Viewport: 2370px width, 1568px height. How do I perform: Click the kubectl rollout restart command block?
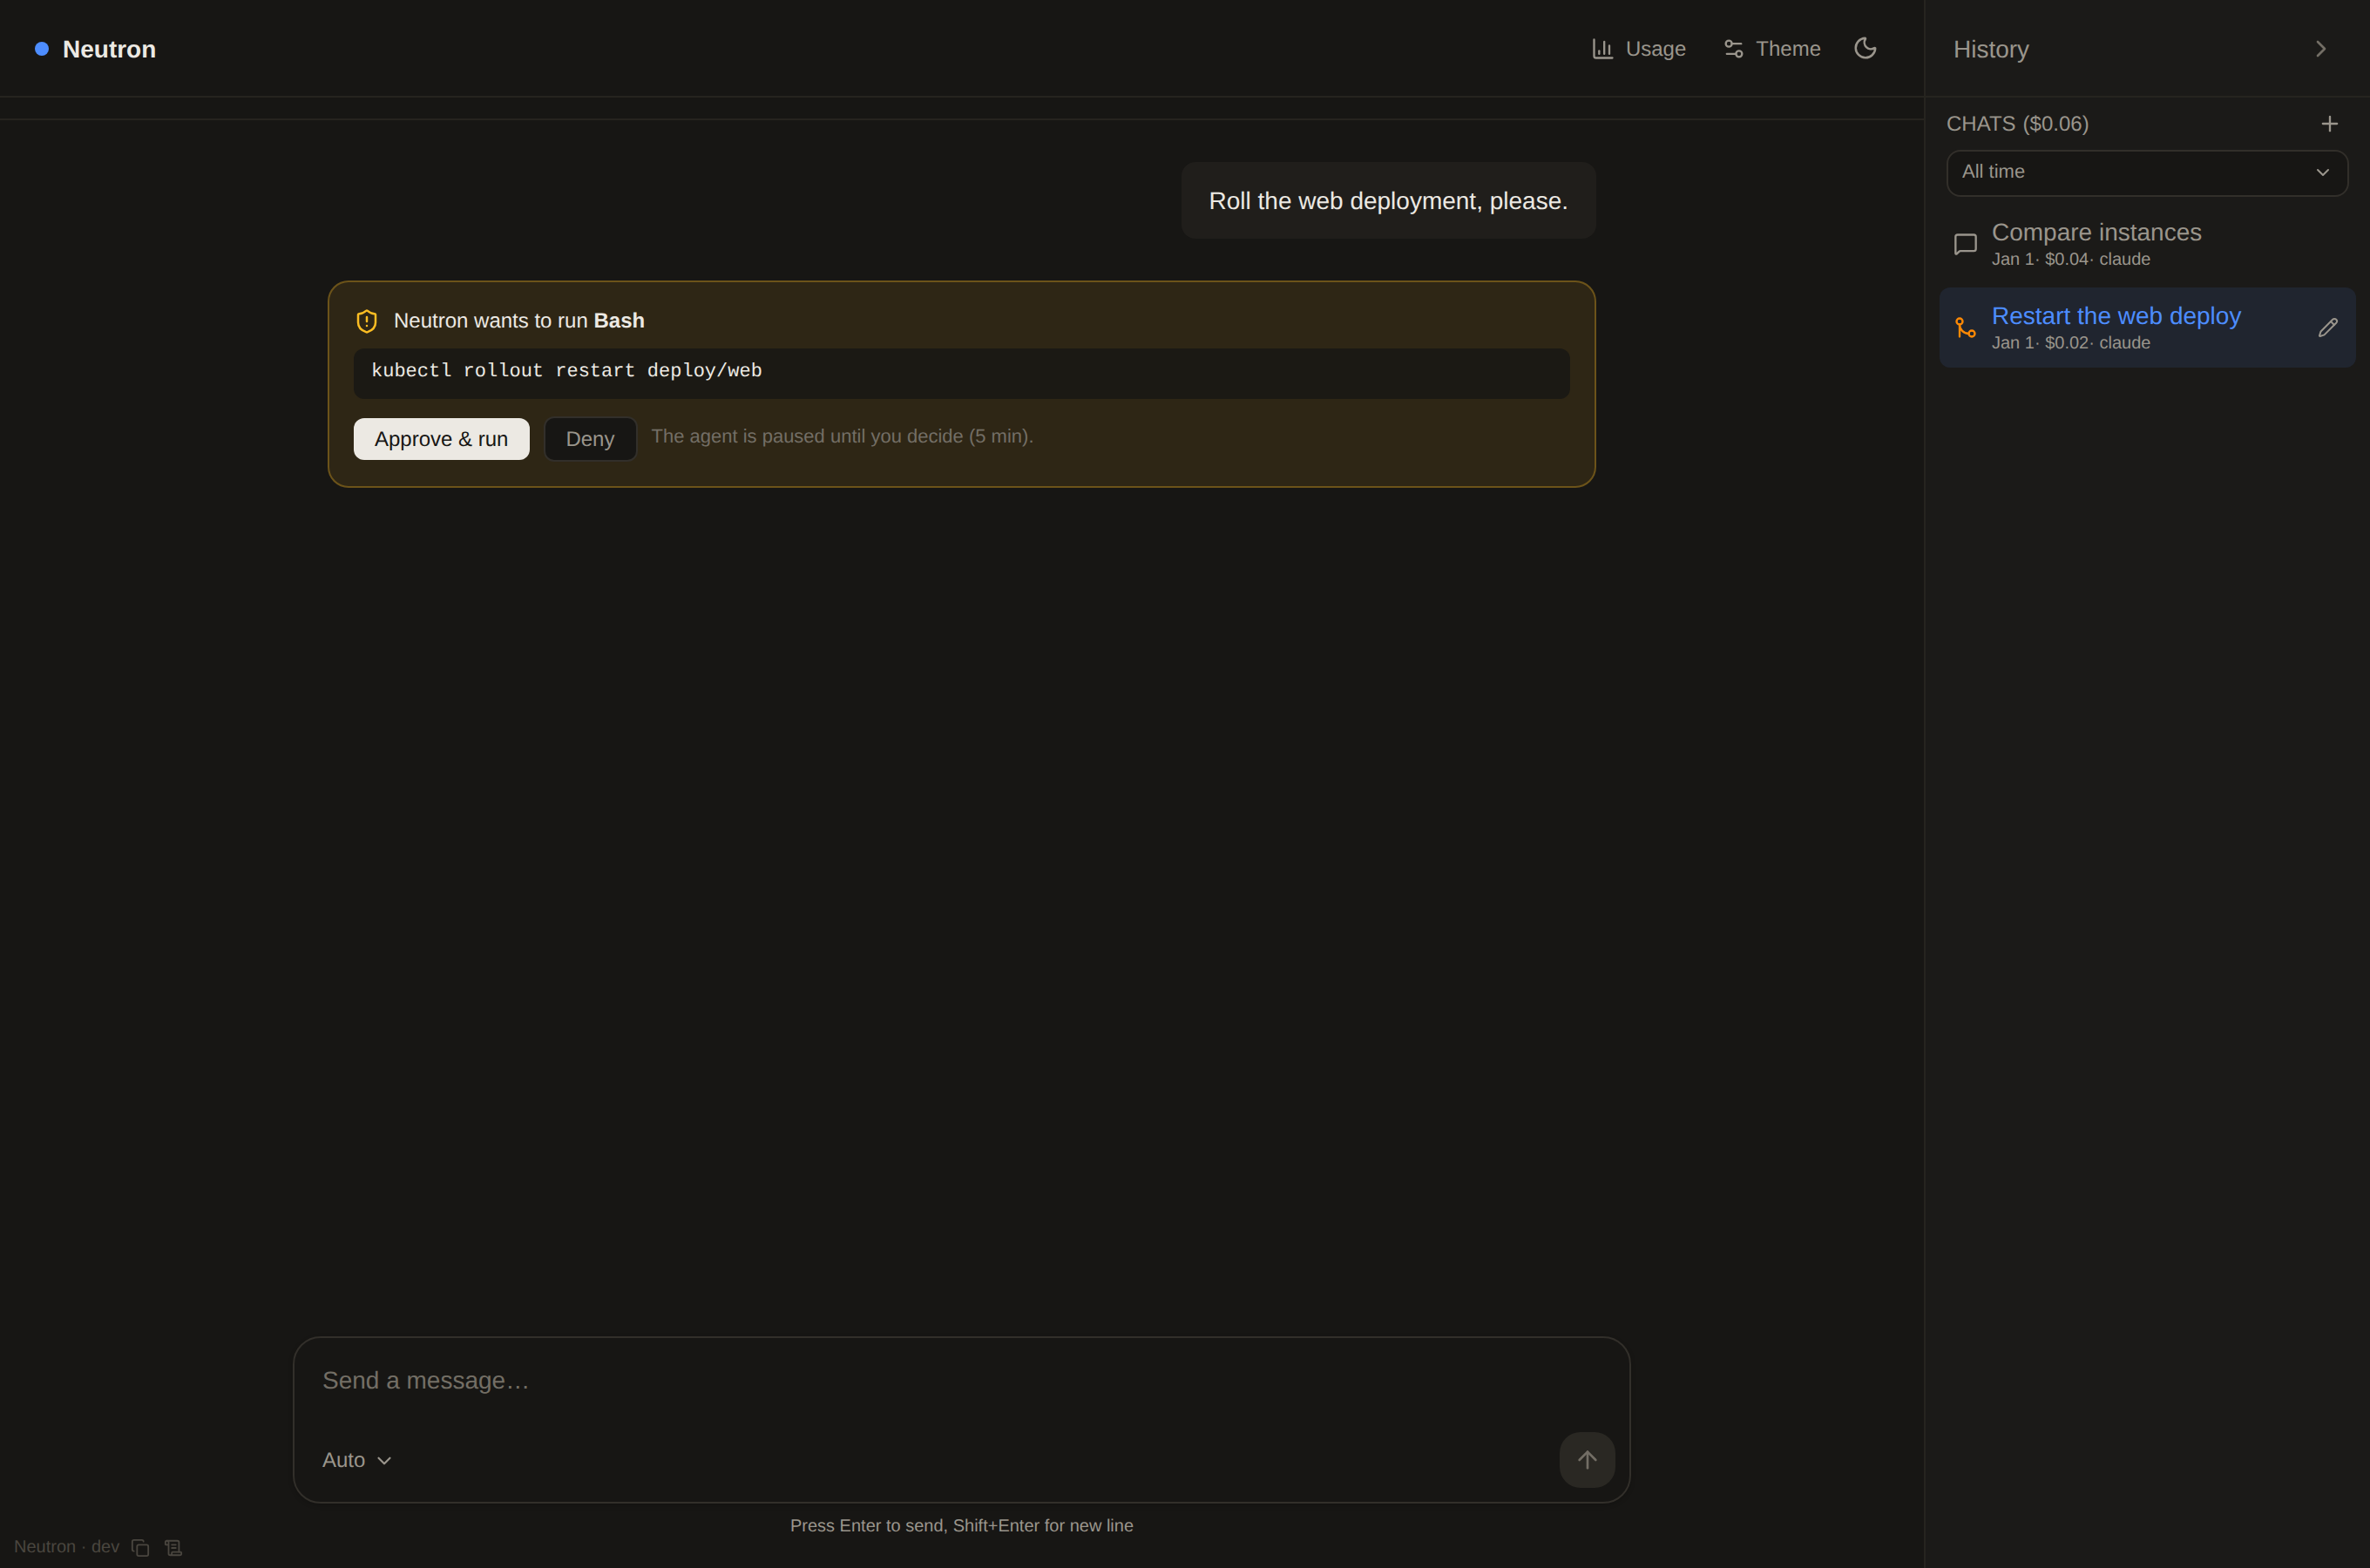click(x=961, y=373)
